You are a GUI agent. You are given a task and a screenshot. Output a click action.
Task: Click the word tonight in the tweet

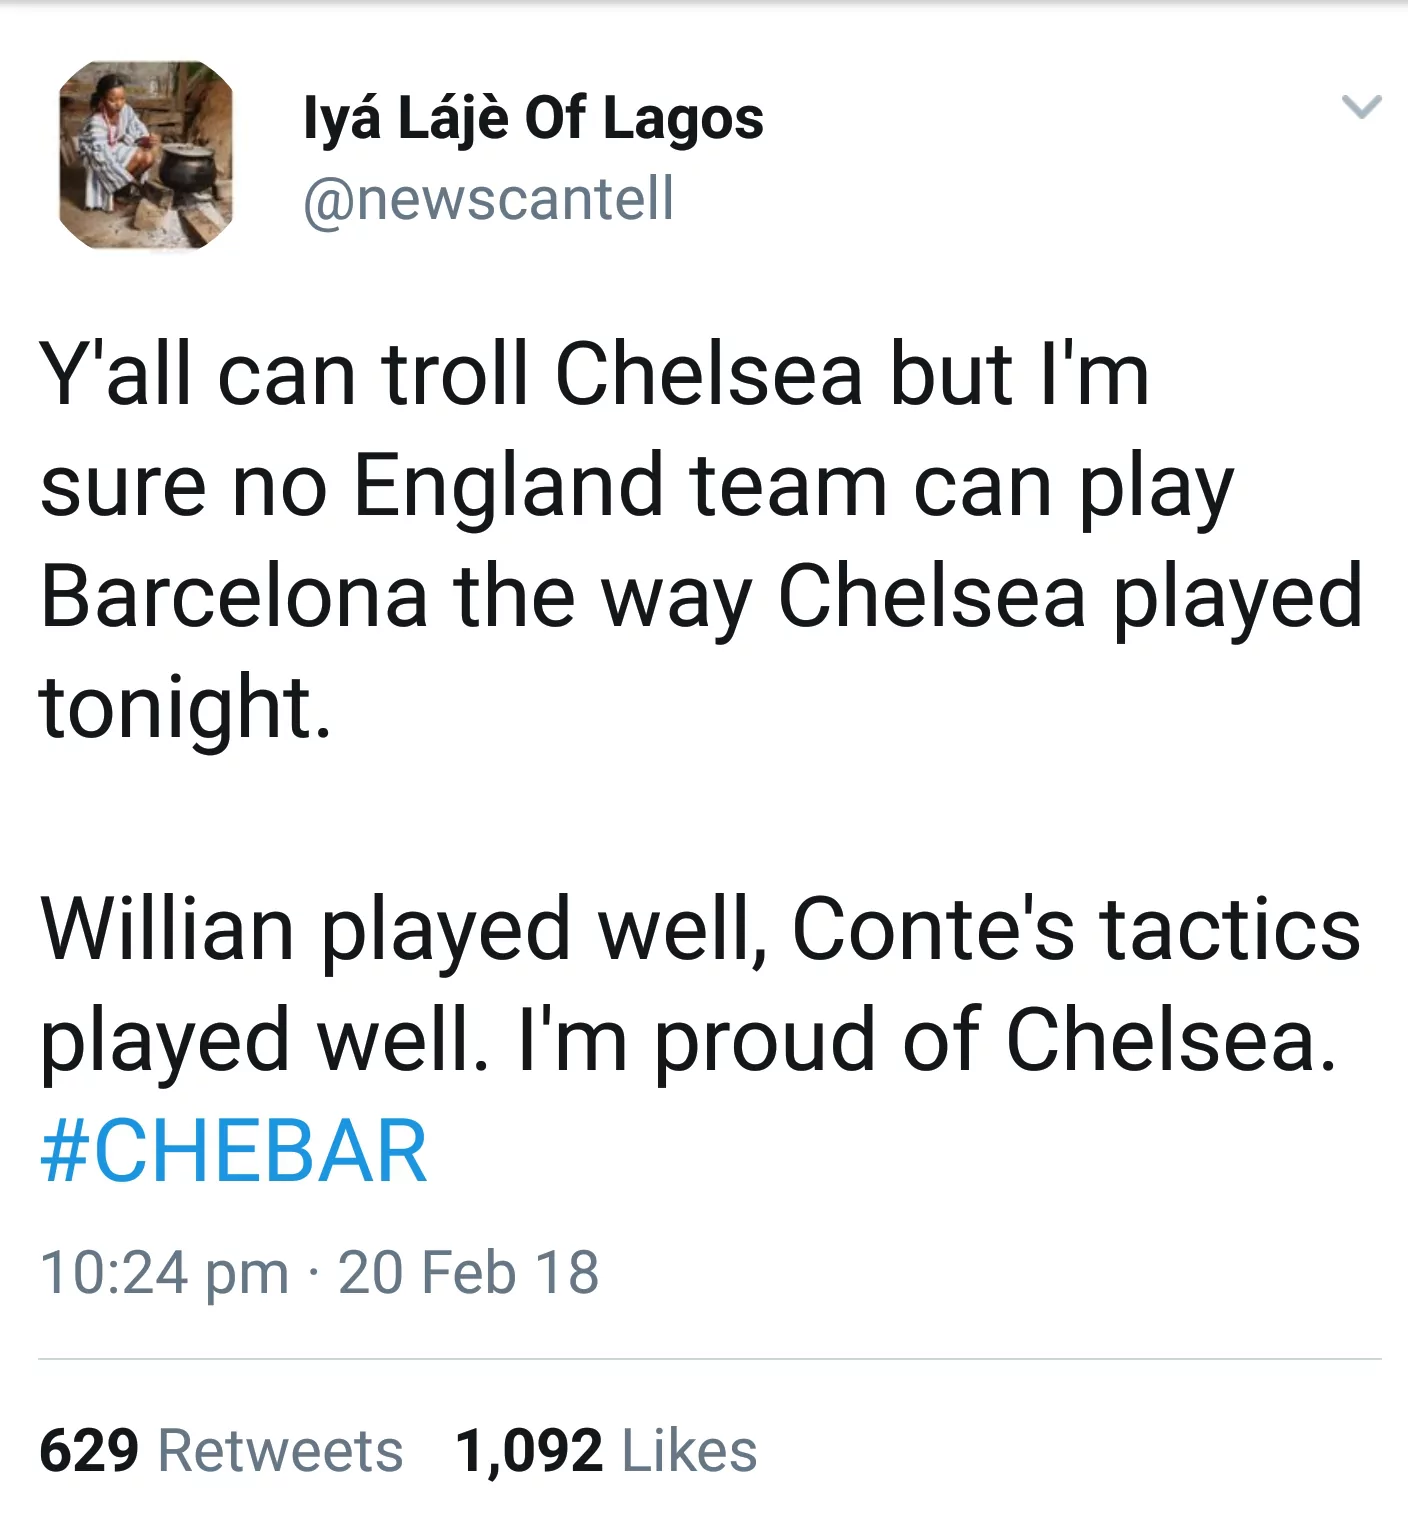click(185, 708)
